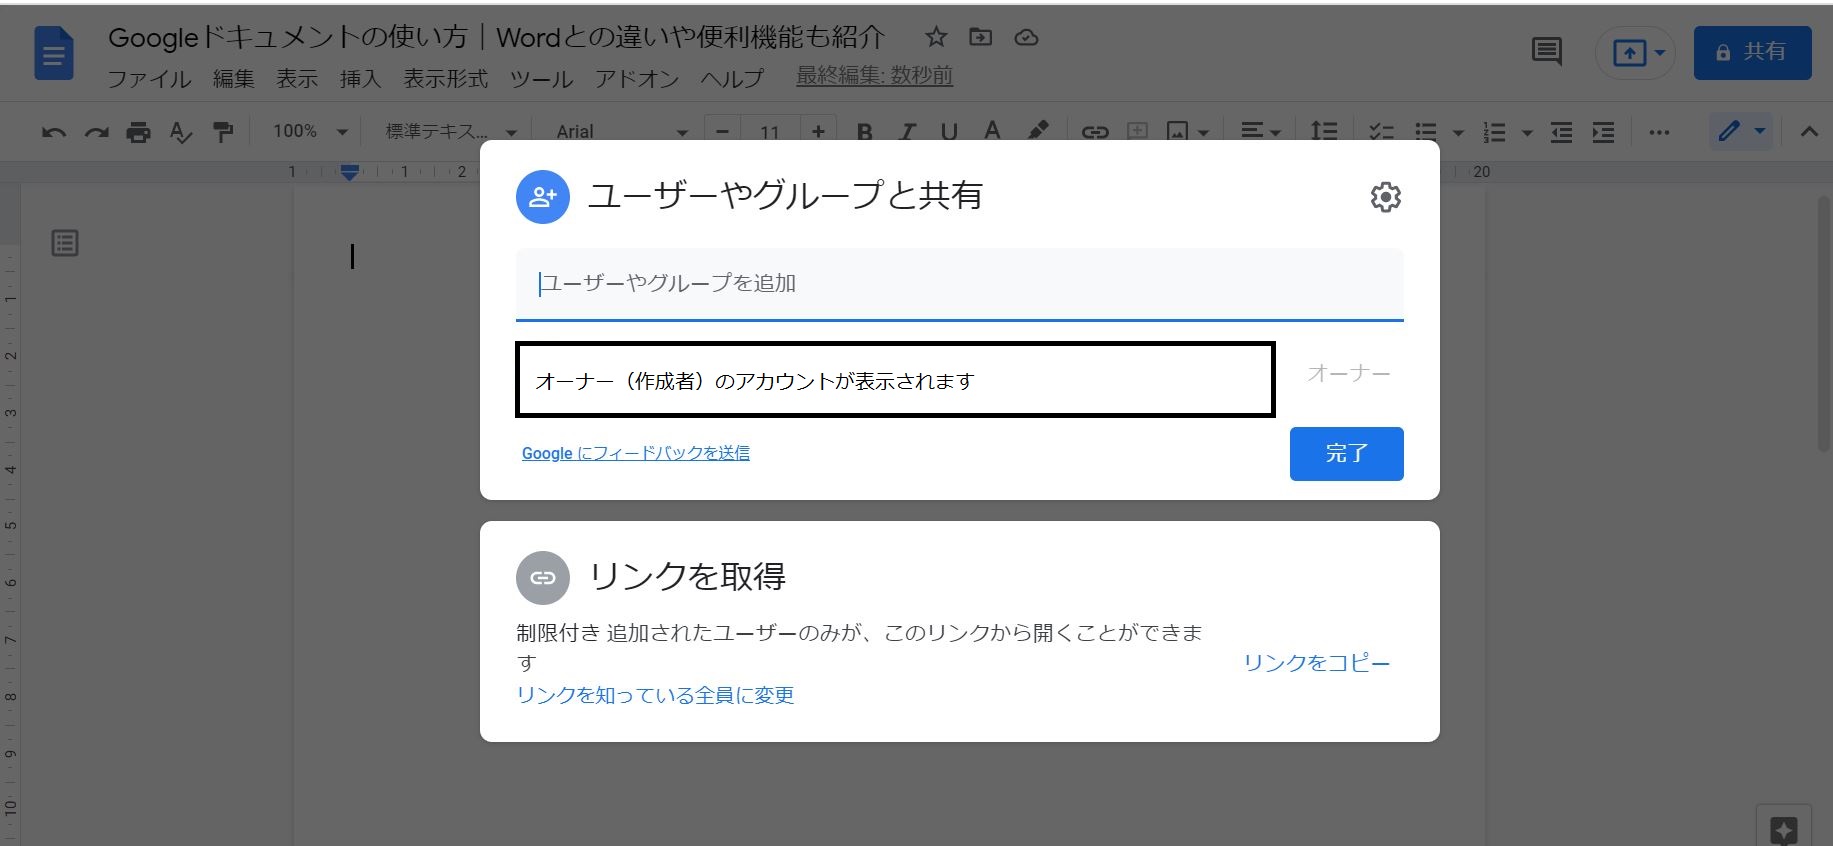The height and width of the screenshot is (846, 1833).
Task: Open the 編集 menu
Action: tap(234, 78)
